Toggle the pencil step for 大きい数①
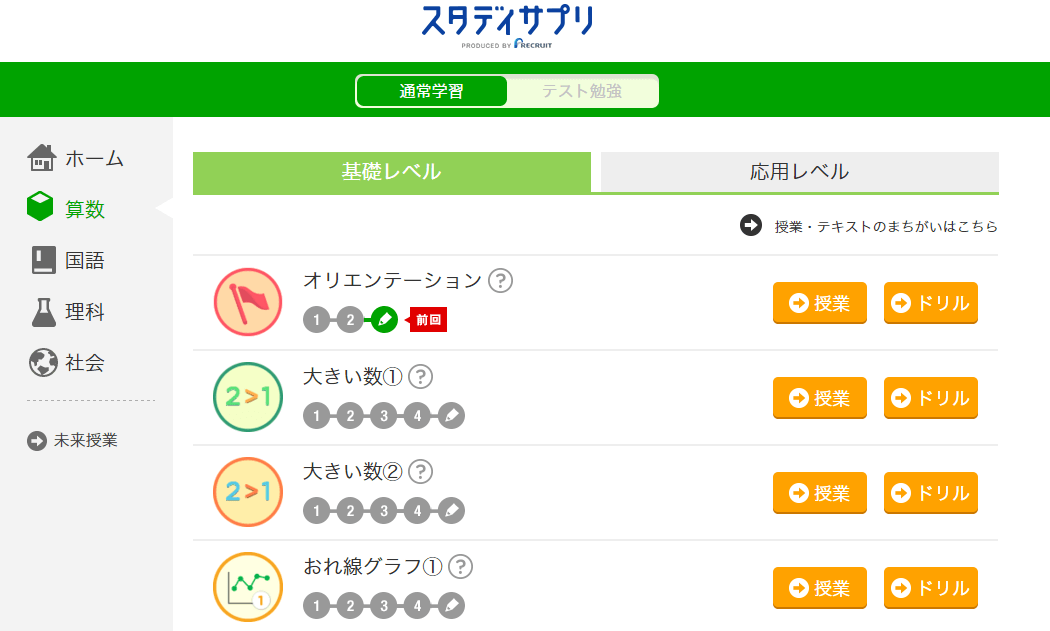 (453, 414)
